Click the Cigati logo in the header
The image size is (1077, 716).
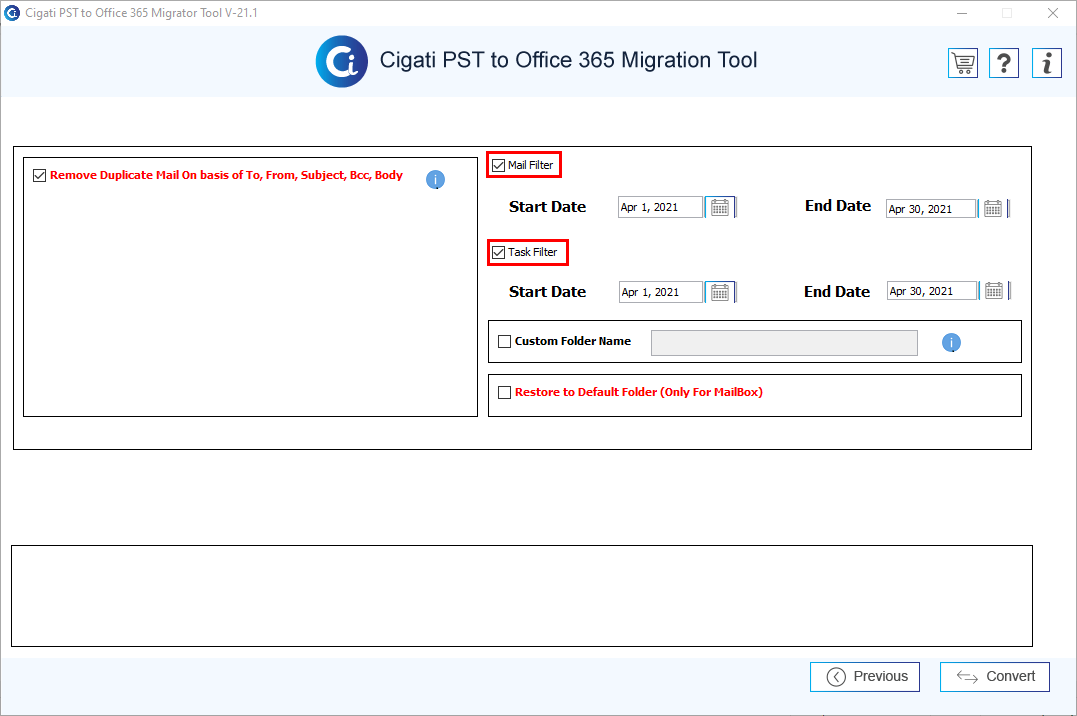coord(341,61)
